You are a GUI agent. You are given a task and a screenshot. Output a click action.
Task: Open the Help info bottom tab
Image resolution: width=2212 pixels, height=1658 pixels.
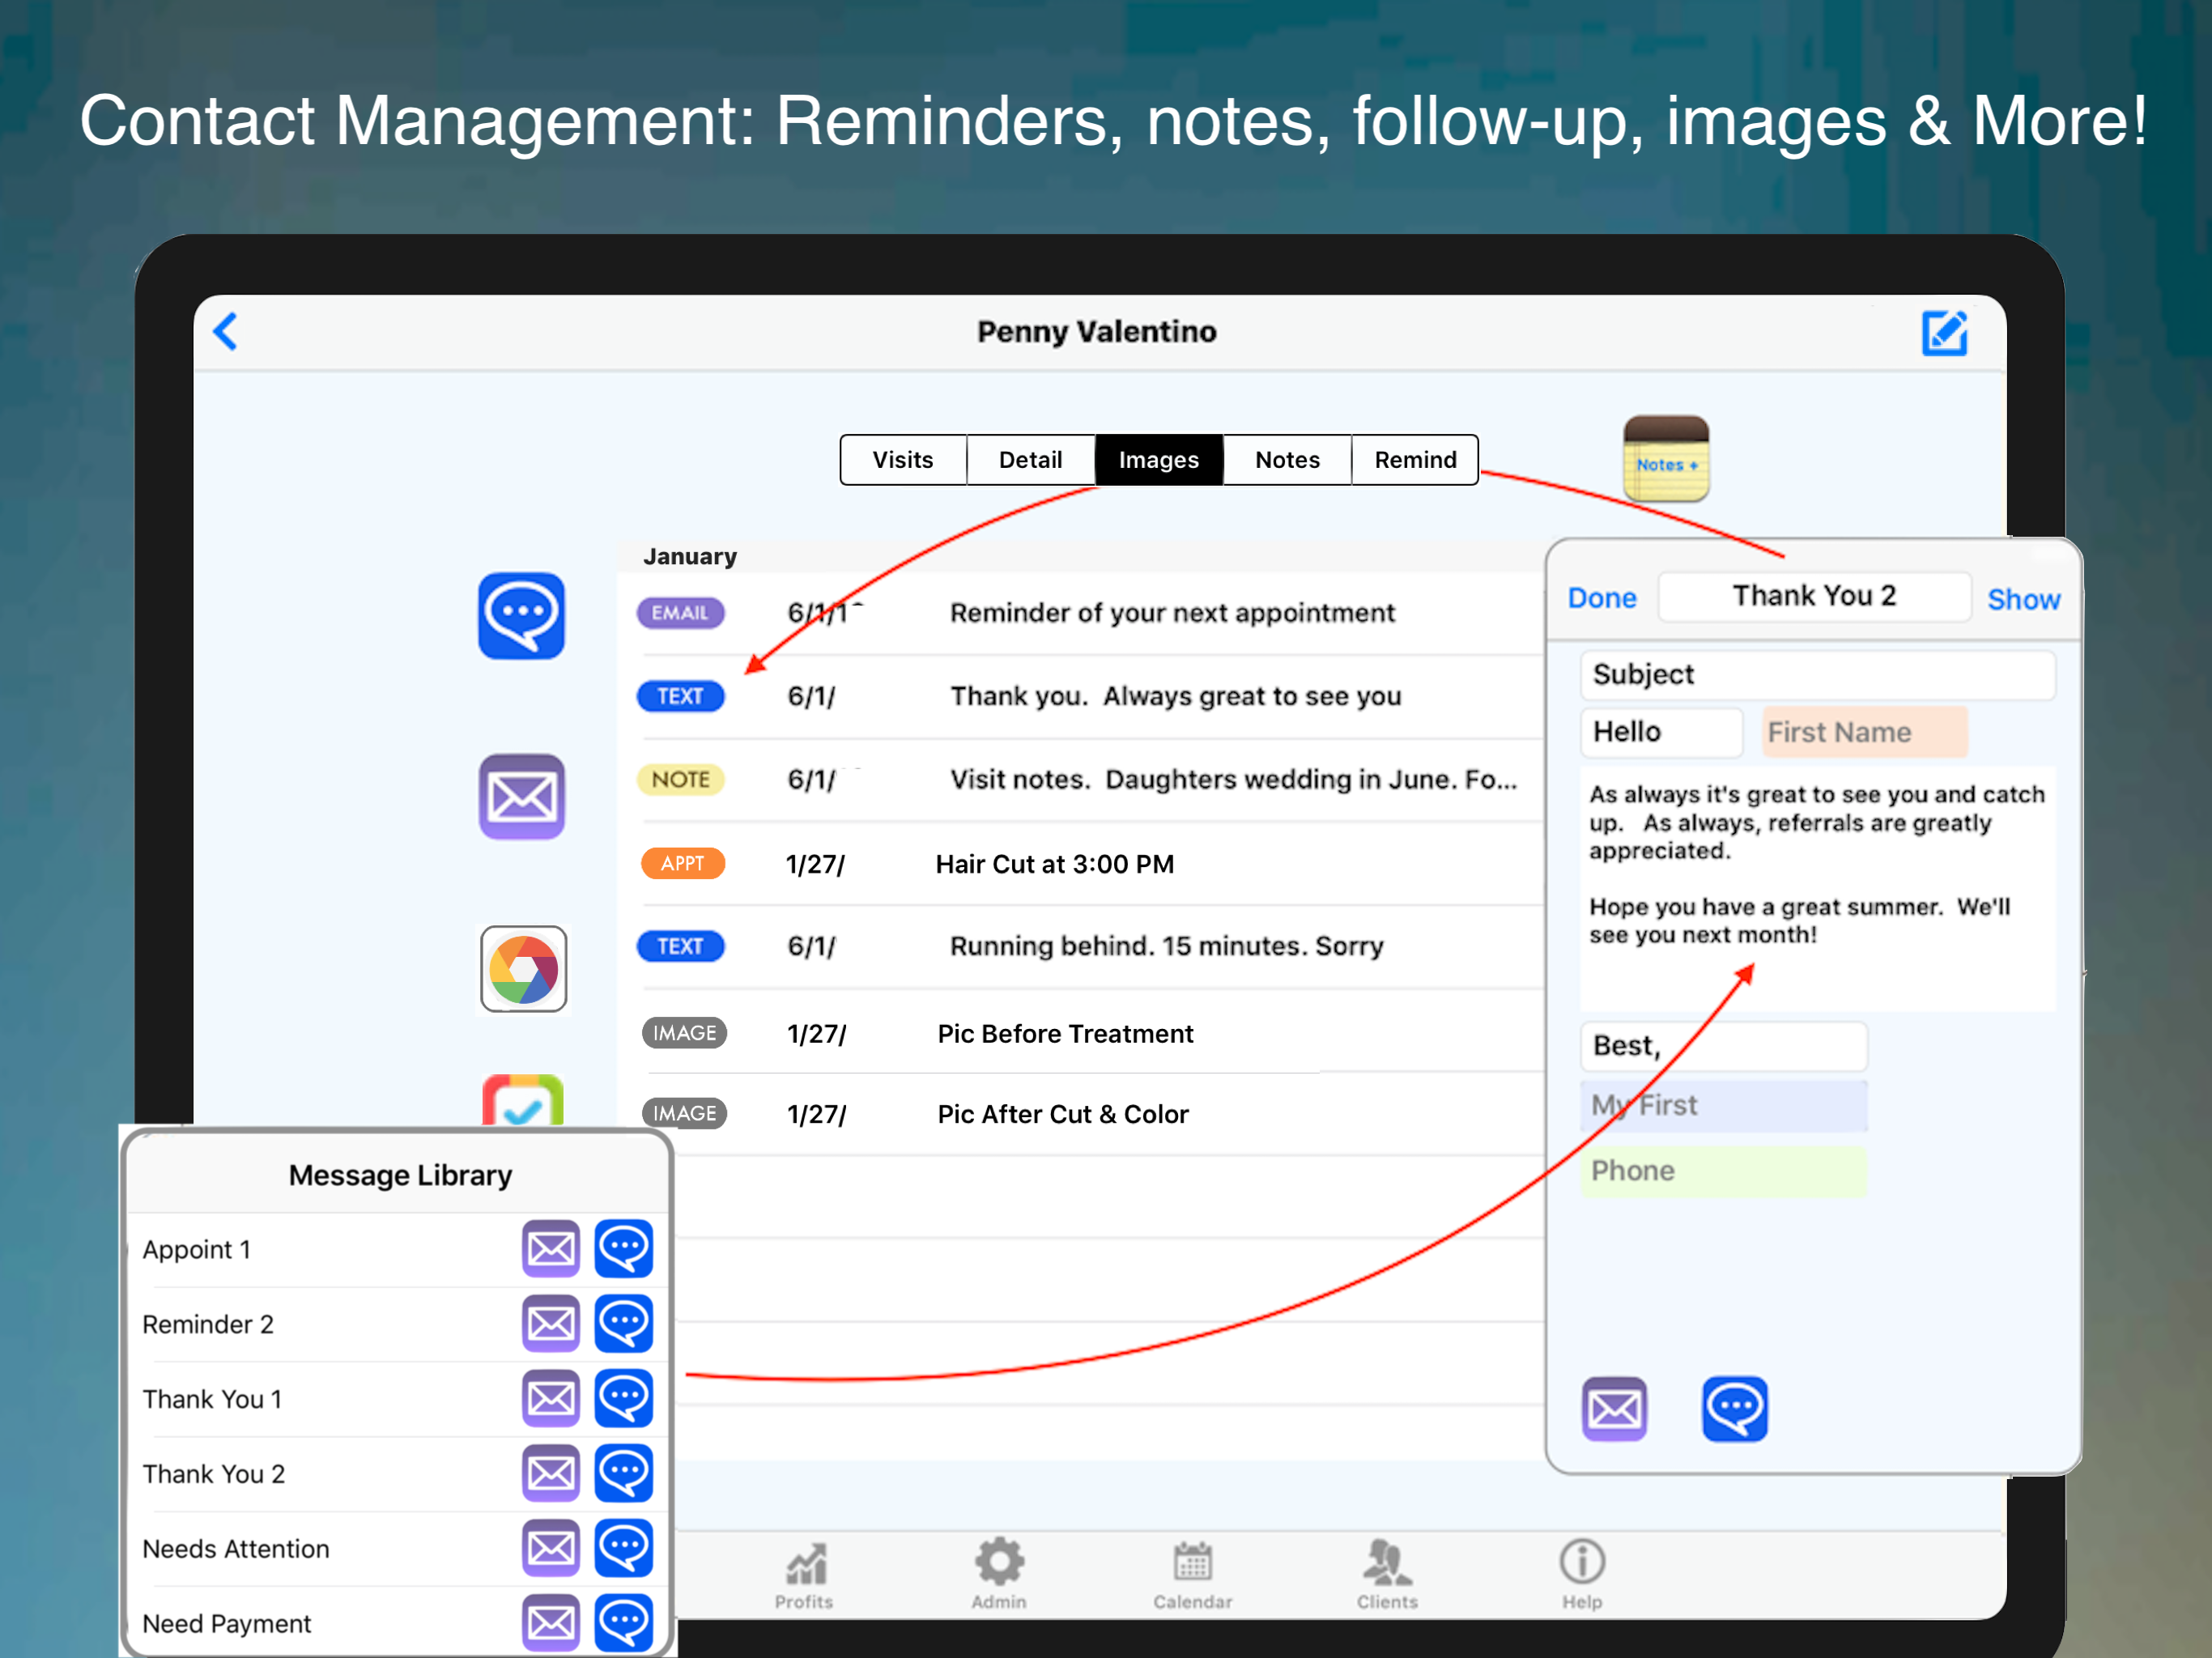pyautogui.click(x=1582, y=1574)
